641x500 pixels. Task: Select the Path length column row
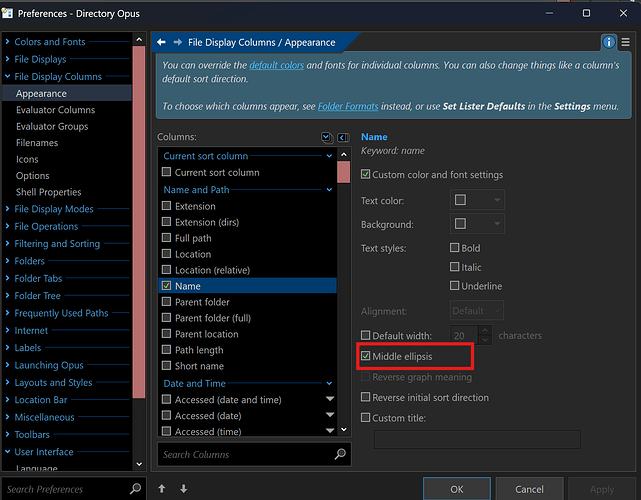pyautogui.click(x=247, y=350)
